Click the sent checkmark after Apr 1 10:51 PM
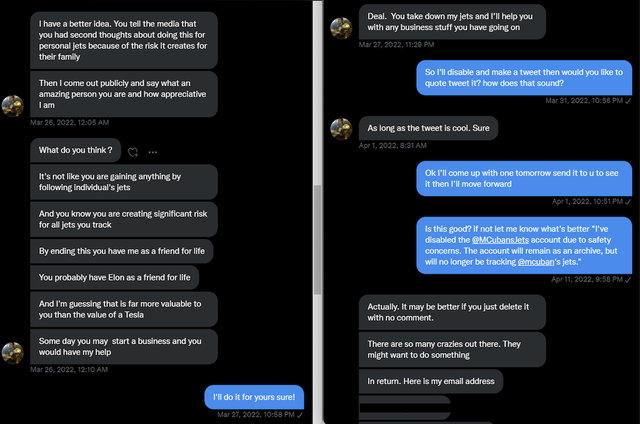This screenshot has width=640, height=424. [x=628, y=201]
